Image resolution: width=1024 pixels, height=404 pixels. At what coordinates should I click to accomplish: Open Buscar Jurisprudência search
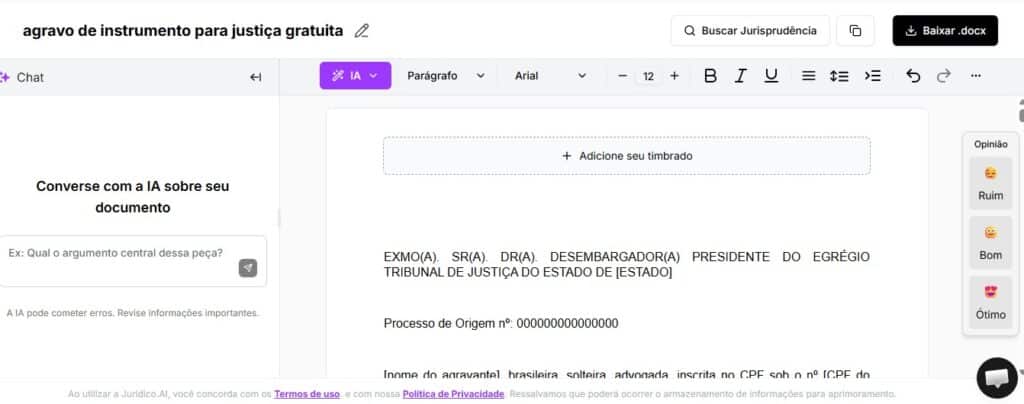click(750, 31)
